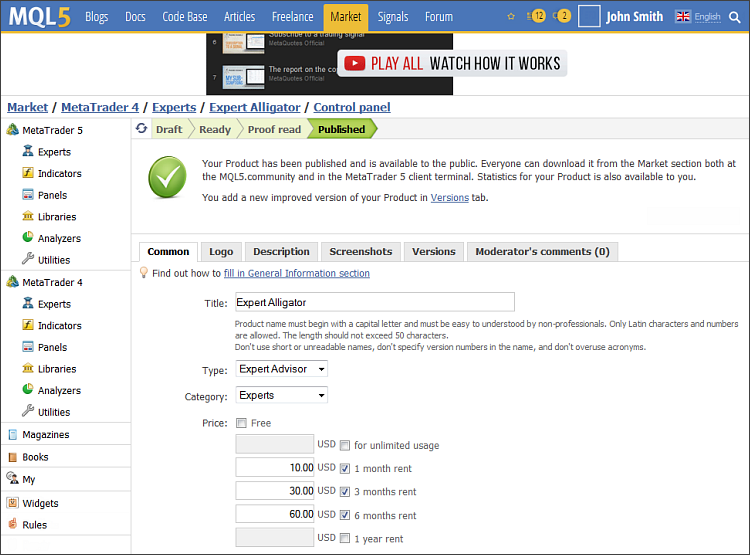Tick the 1 year rent checkbox
This screenshot has width=750, height=555.
pyautogui.click(x=345, y=539)
